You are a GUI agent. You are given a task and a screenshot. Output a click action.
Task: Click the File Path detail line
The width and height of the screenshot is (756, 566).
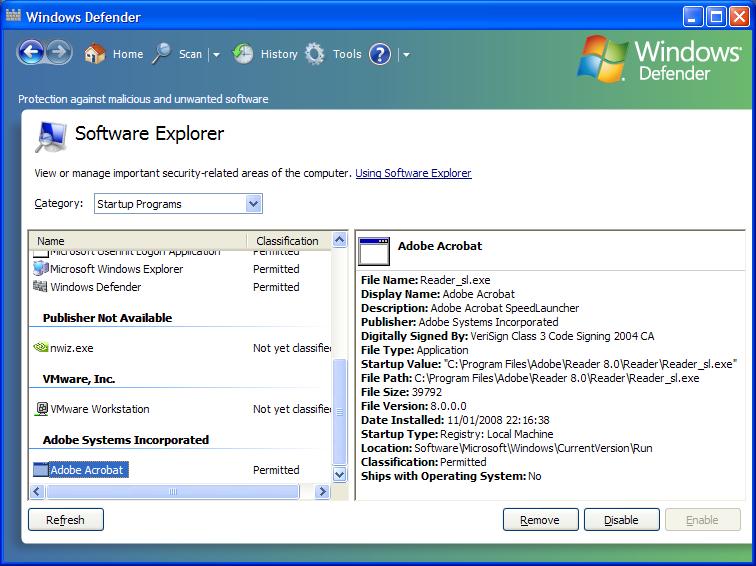[530, 378]
